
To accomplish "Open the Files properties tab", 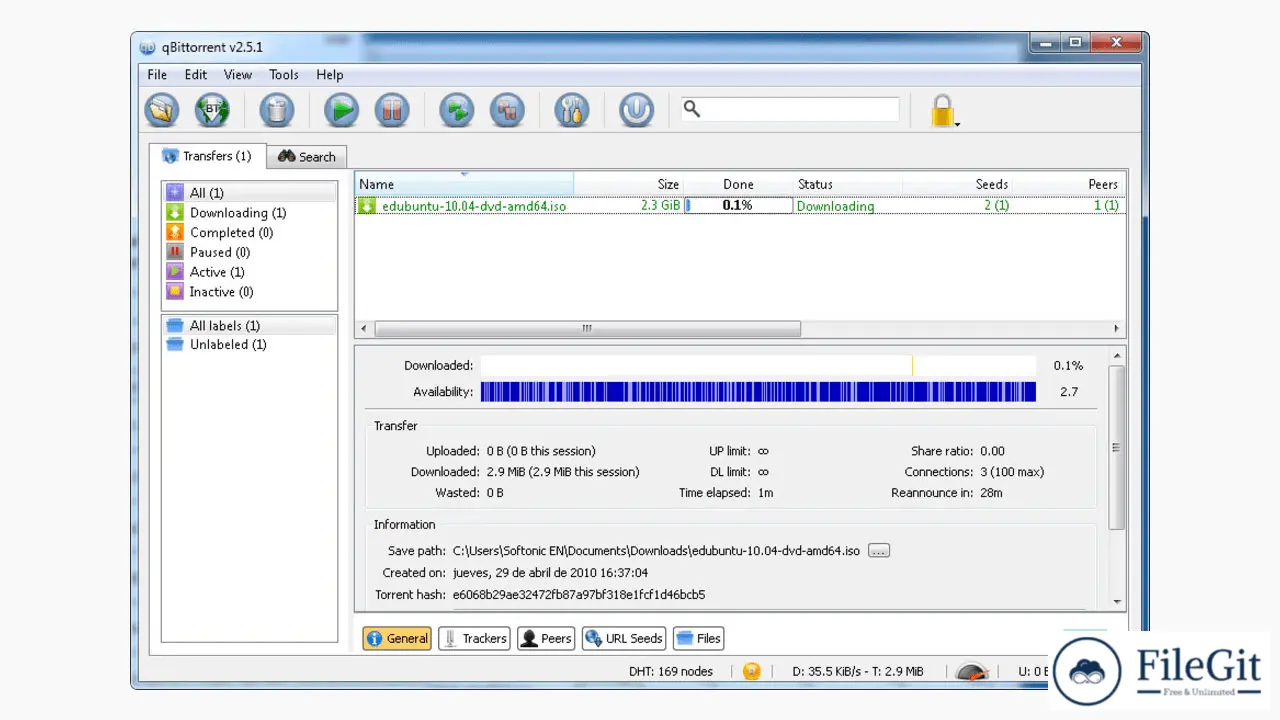I will coord(698,638).
